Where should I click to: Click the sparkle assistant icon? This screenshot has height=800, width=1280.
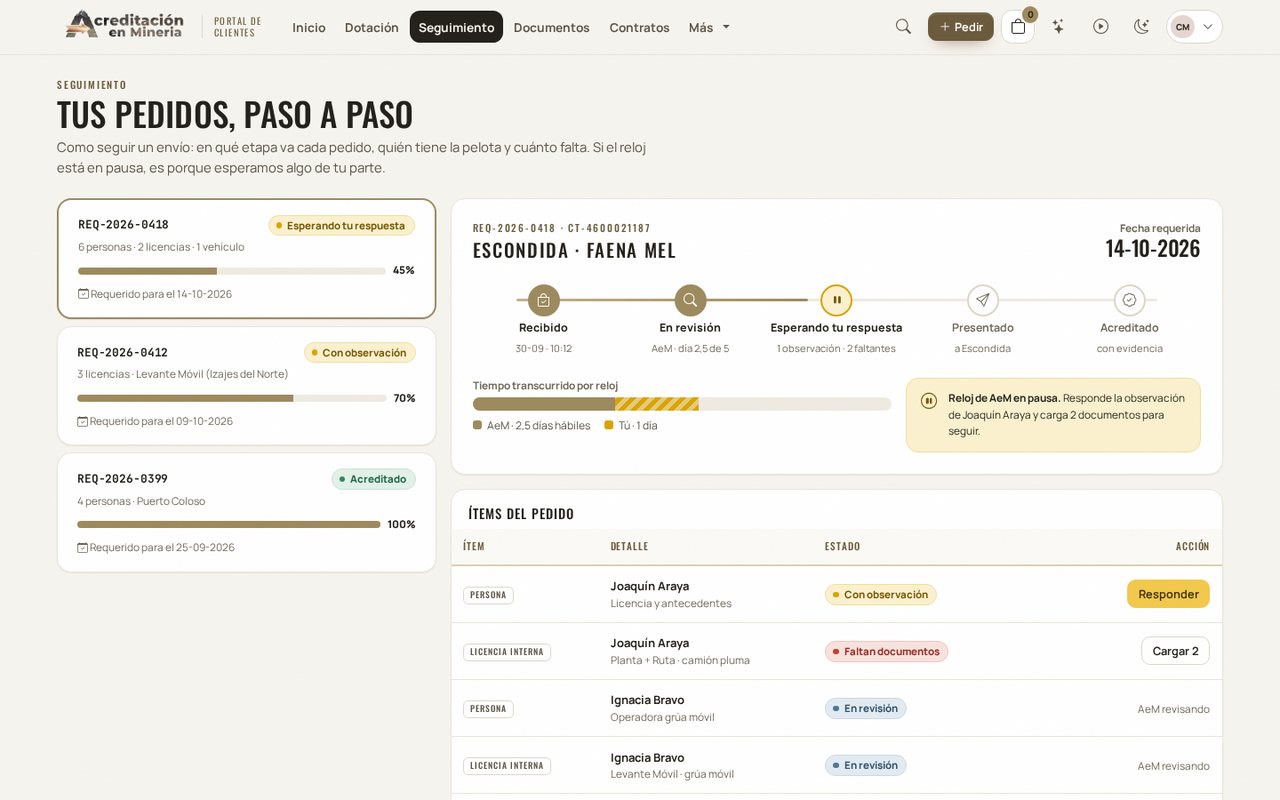point(1058,27)
